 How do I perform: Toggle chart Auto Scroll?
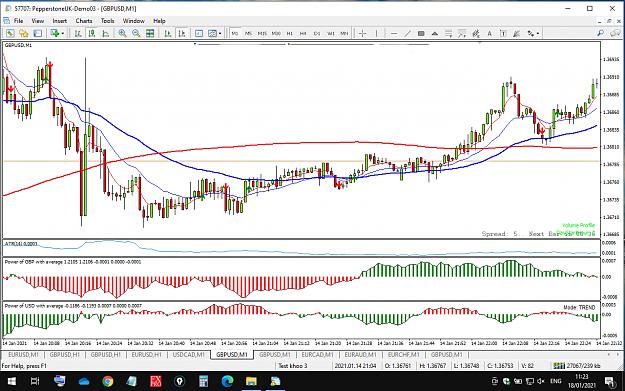coord(168,33)
